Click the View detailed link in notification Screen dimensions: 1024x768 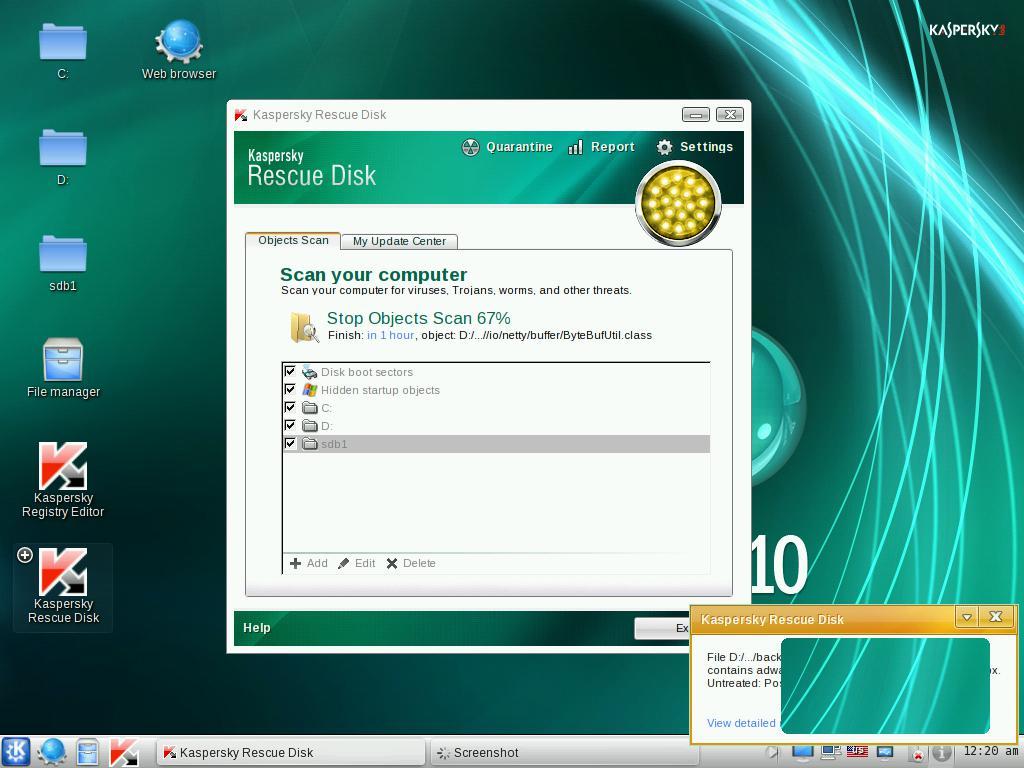(741, 723)
